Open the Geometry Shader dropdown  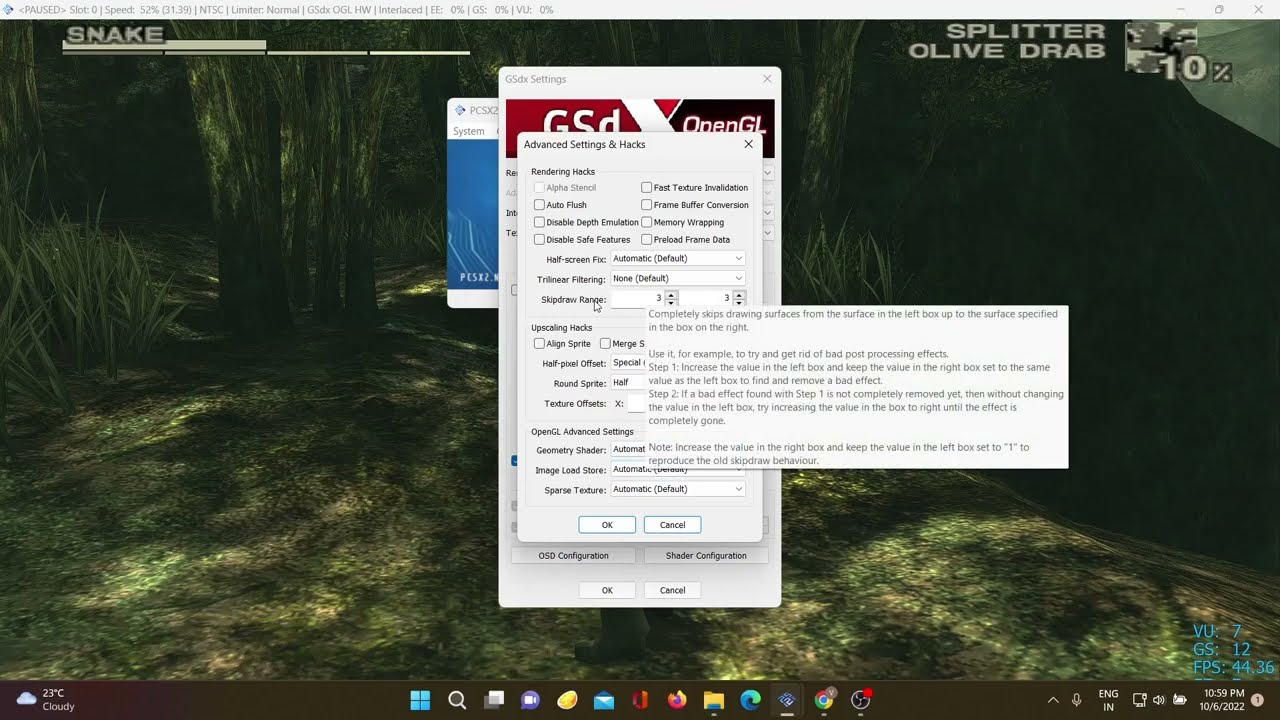[x=629, y=449]
